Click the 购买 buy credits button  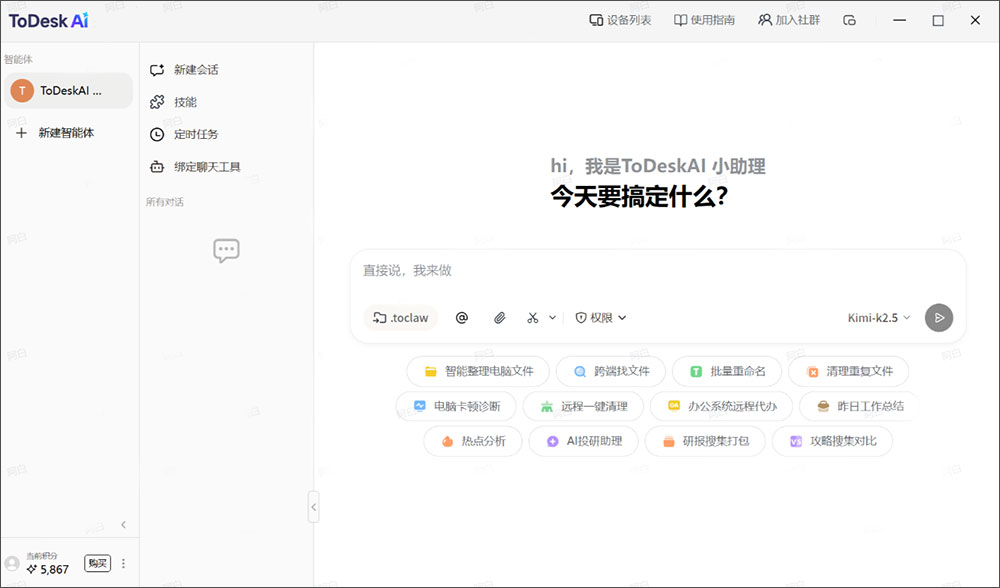click(x=98, y=563)
